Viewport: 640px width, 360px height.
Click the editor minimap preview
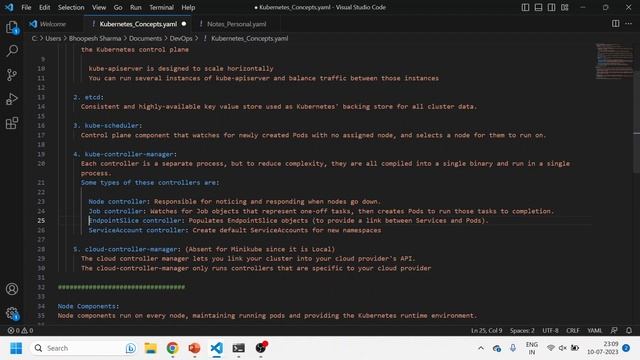[614, 61]
